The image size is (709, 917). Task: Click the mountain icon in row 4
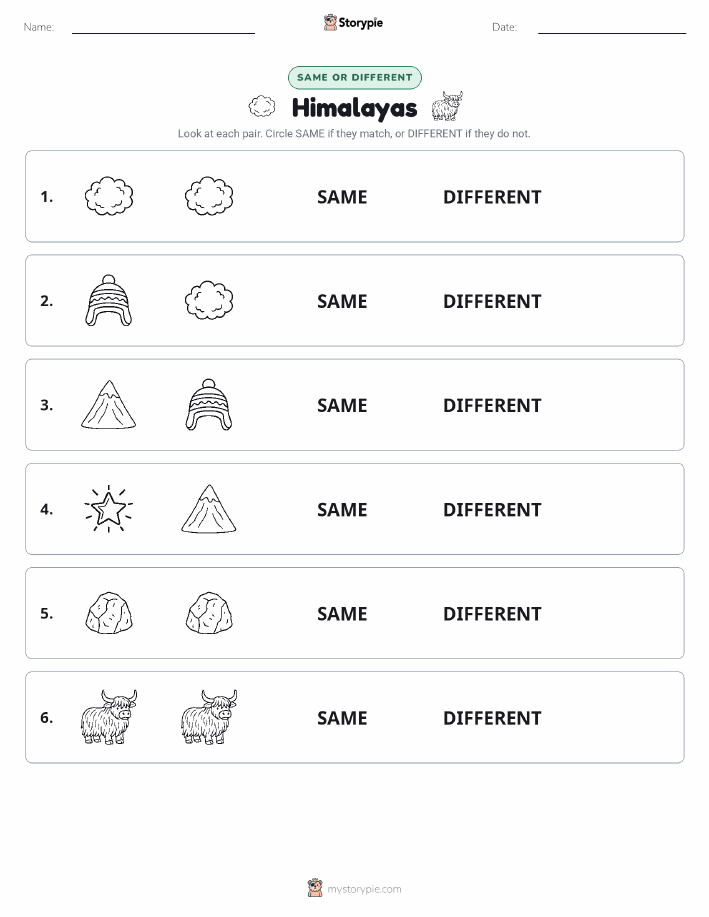click(209, 509)
